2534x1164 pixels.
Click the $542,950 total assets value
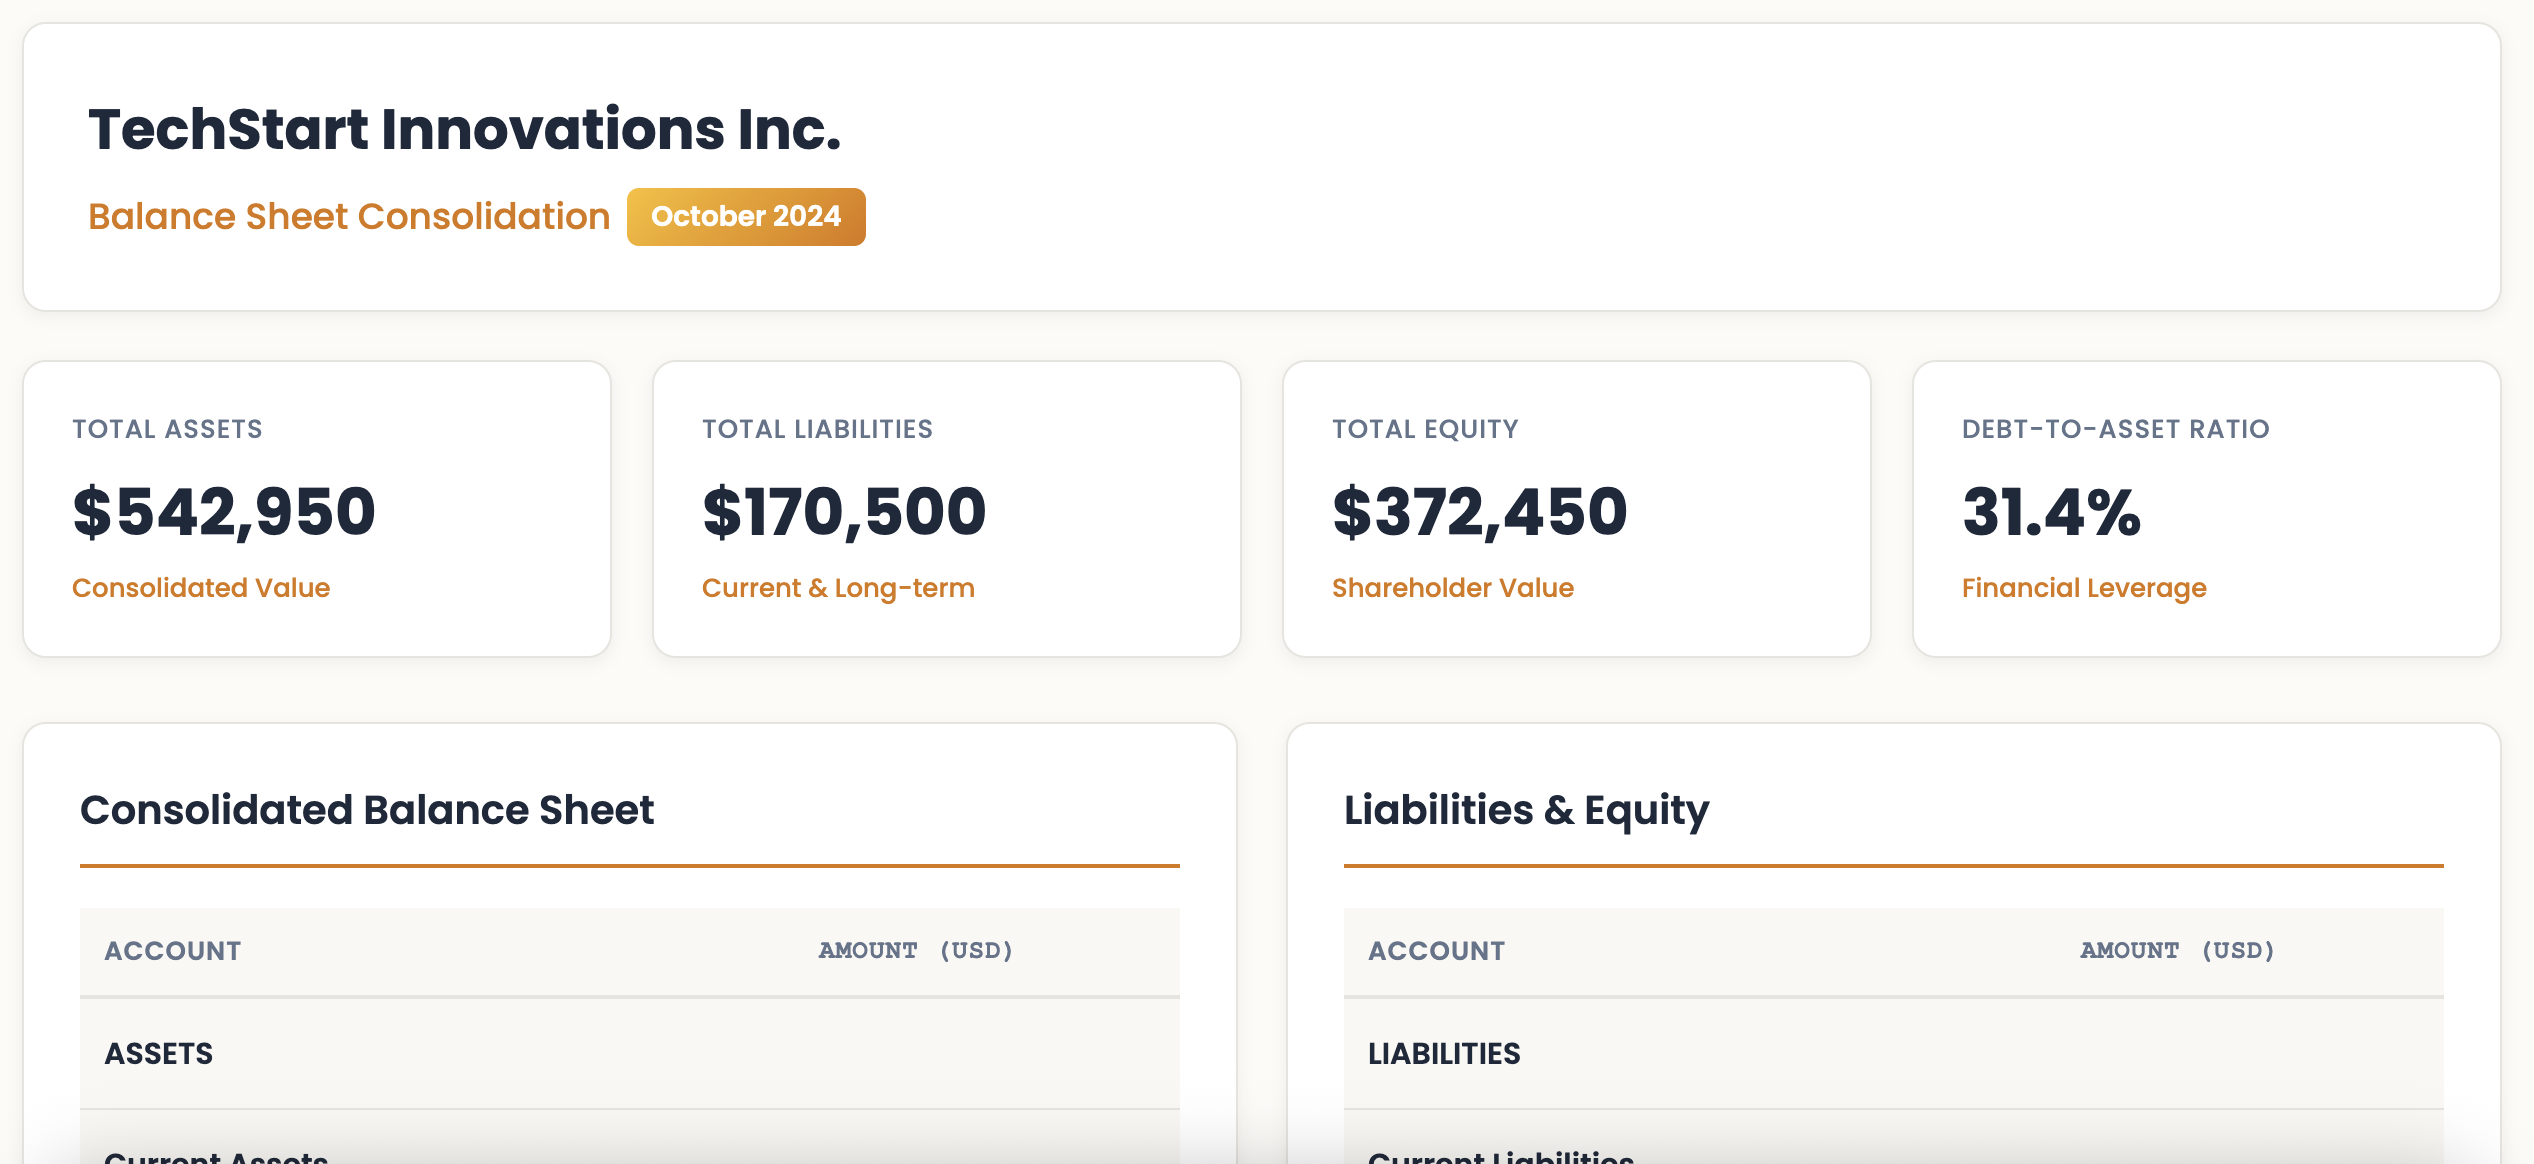(x=224, y=512)
